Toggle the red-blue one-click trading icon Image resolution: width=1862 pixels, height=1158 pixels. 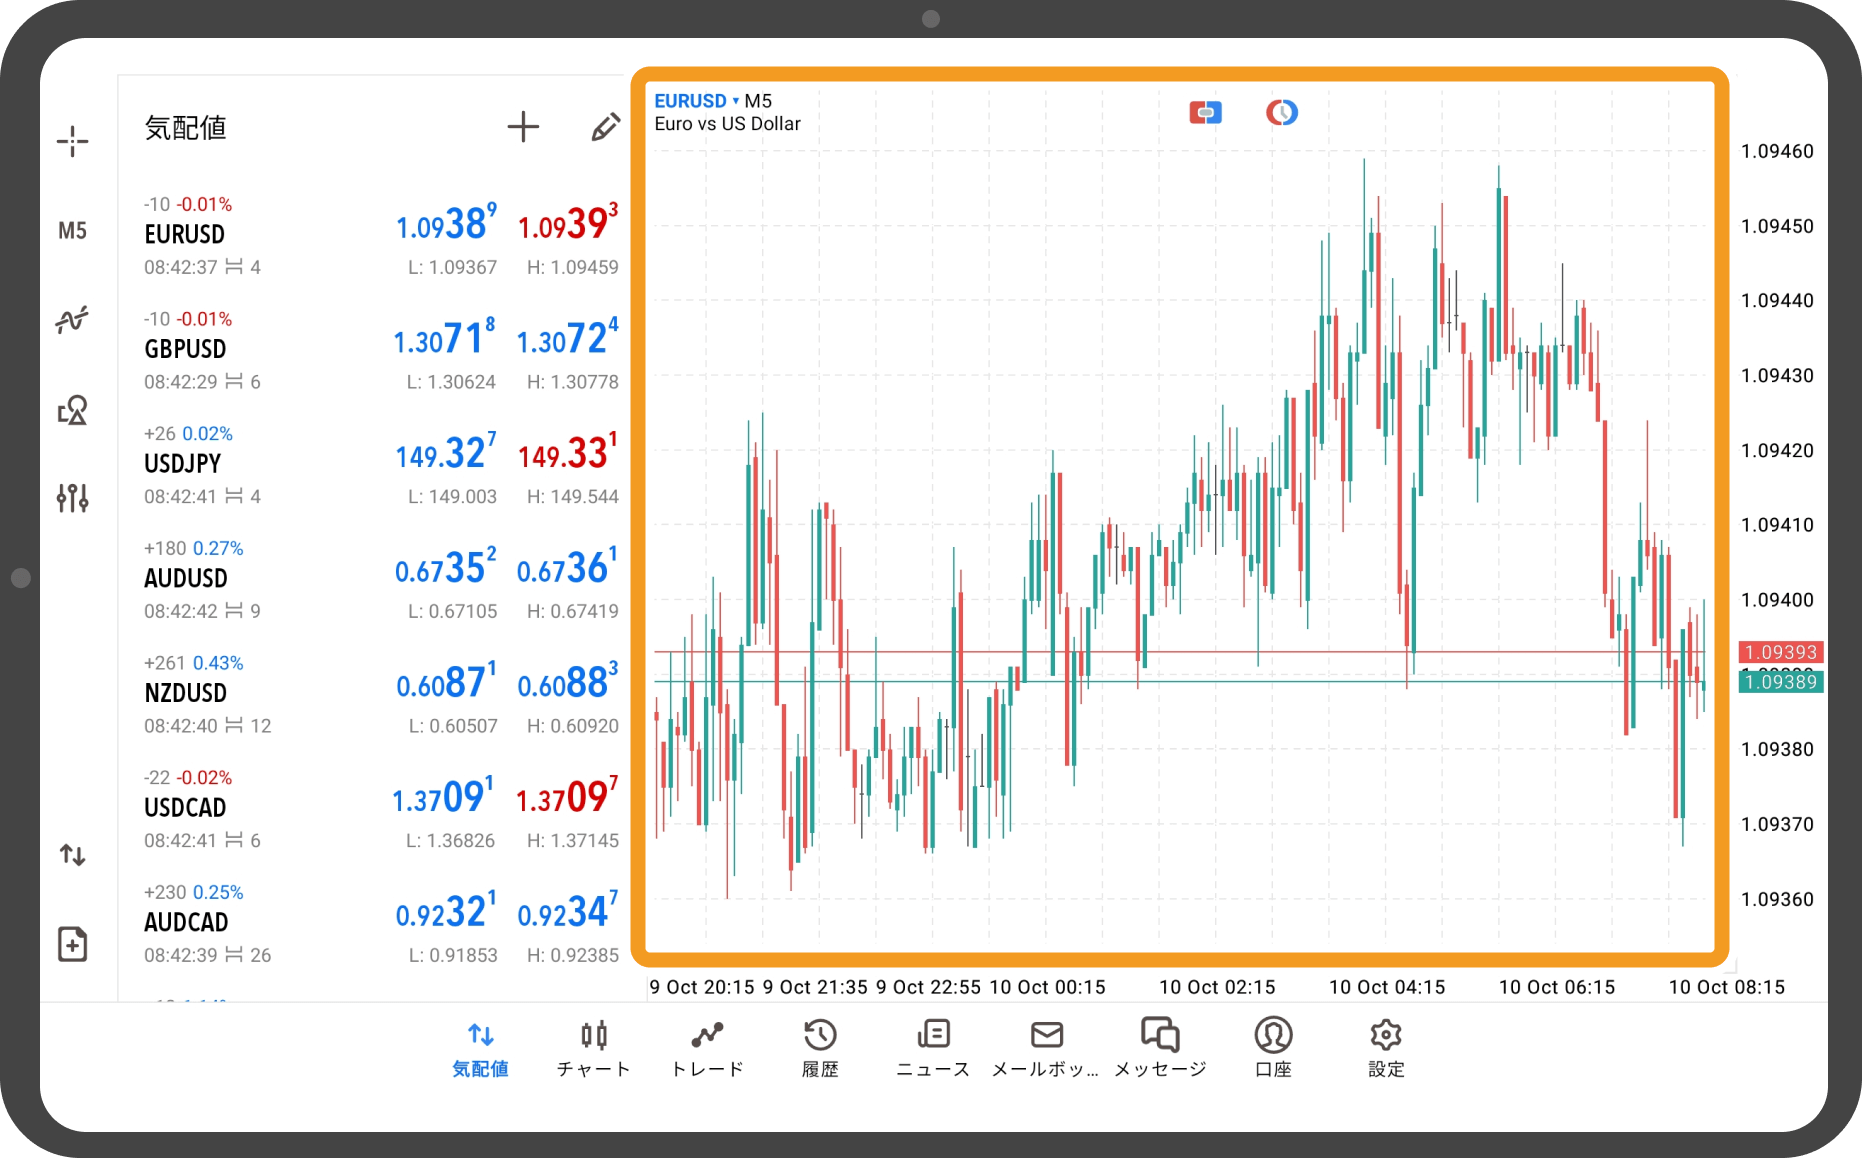(1205, 113)
